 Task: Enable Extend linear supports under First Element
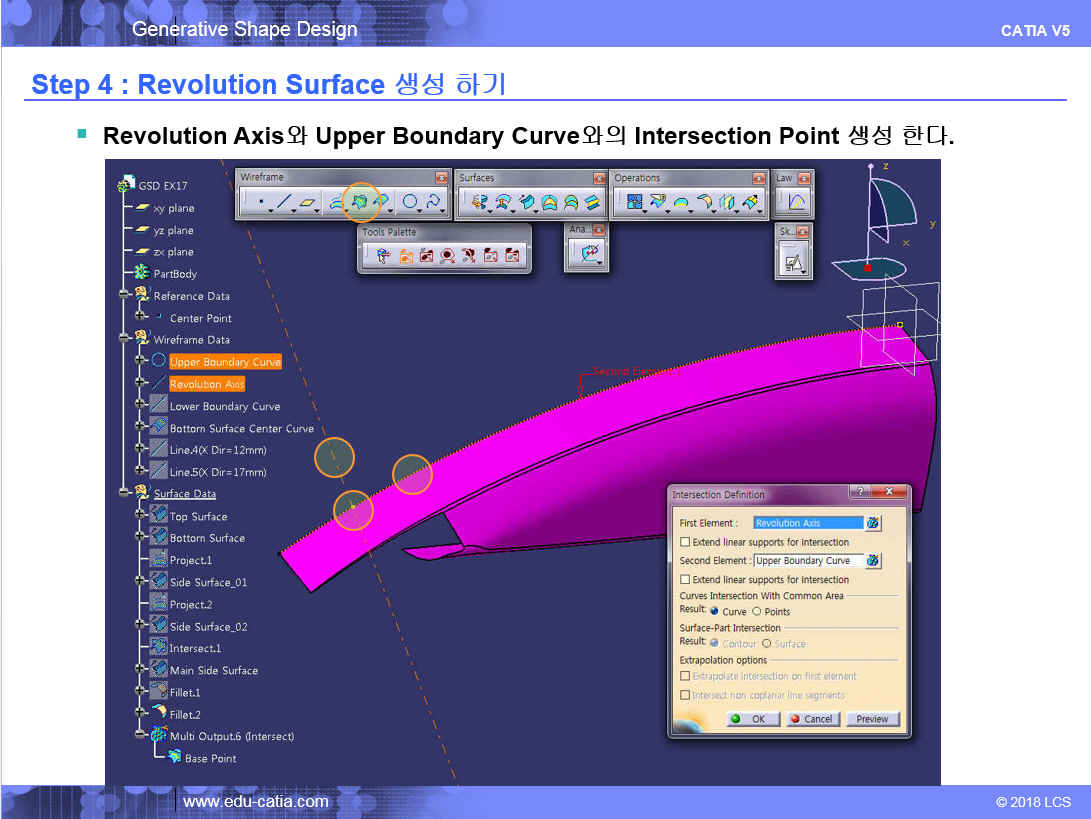pos(685,542)
